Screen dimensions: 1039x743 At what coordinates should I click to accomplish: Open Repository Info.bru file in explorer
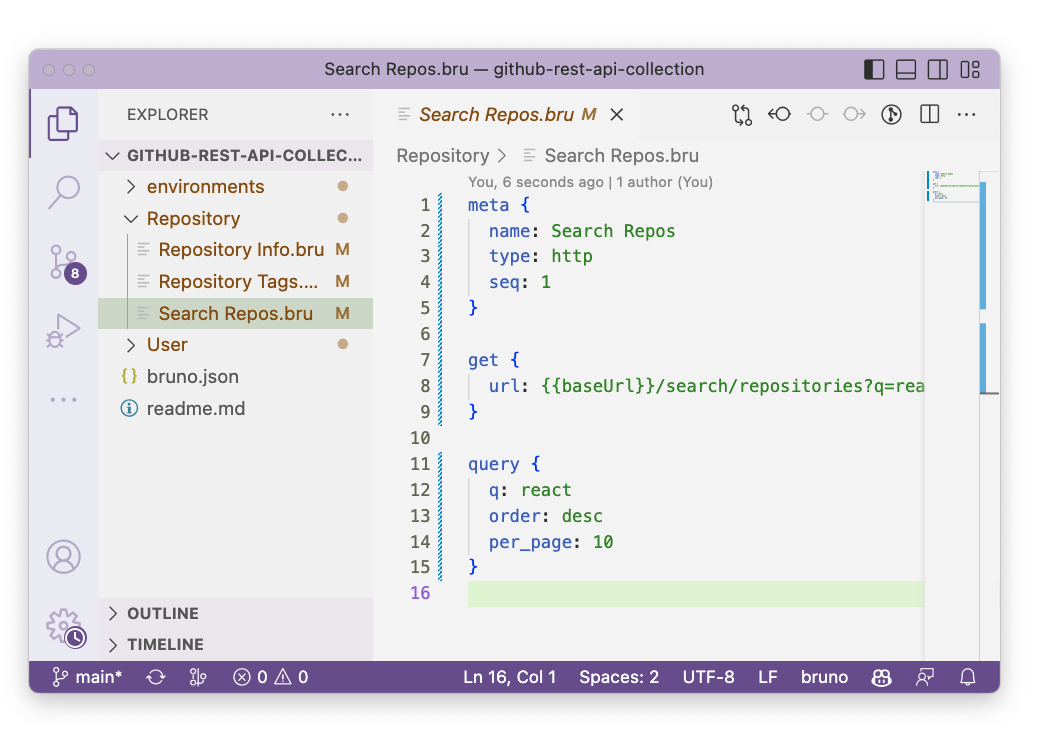pos(240,250)
